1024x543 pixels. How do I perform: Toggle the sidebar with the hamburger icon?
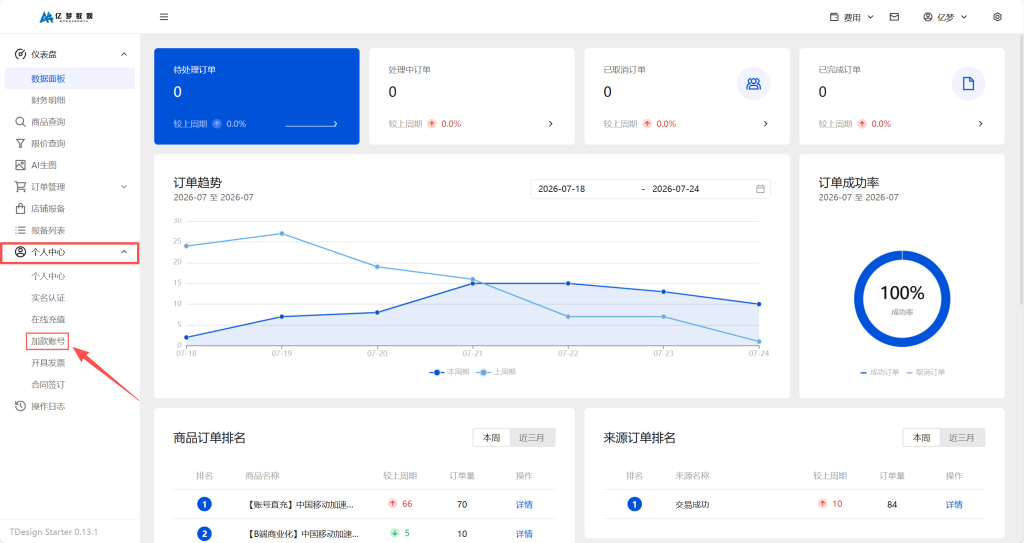coord(164,17)
